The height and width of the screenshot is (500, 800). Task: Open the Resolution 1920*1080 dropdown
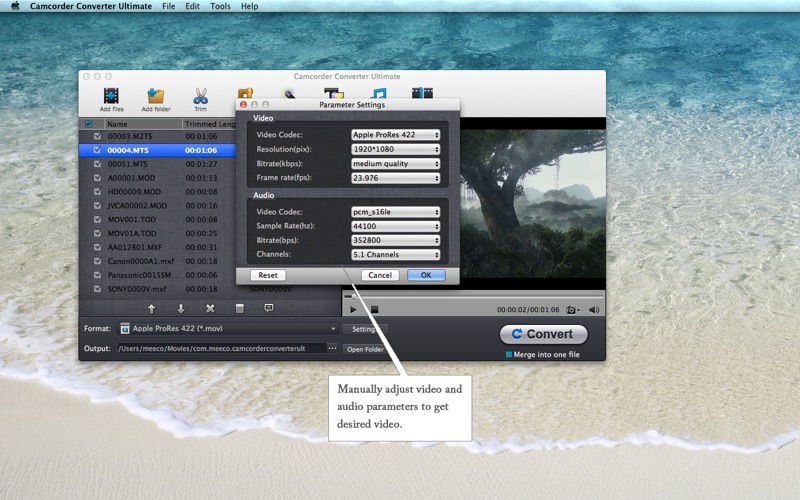395,149
